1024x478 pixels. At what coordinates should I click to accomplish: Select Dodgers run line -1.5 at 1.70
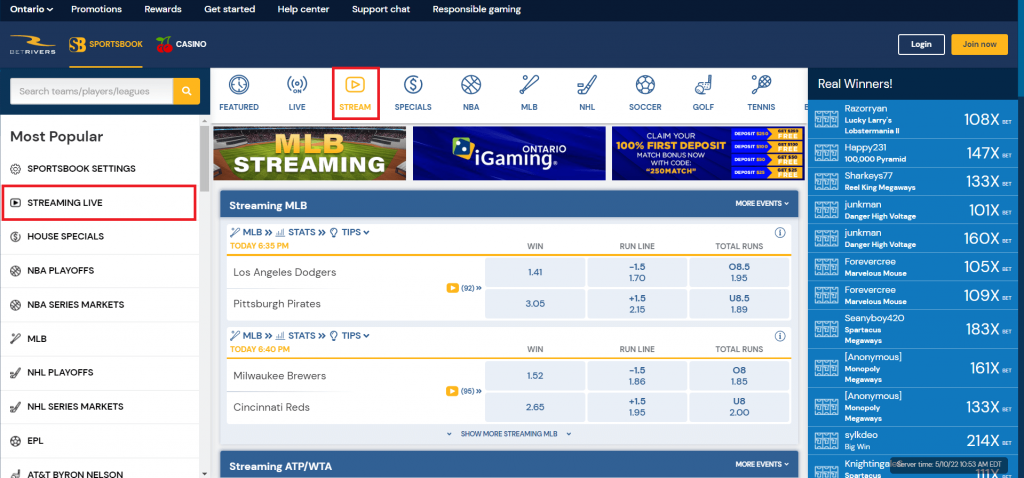pos(637,272)
